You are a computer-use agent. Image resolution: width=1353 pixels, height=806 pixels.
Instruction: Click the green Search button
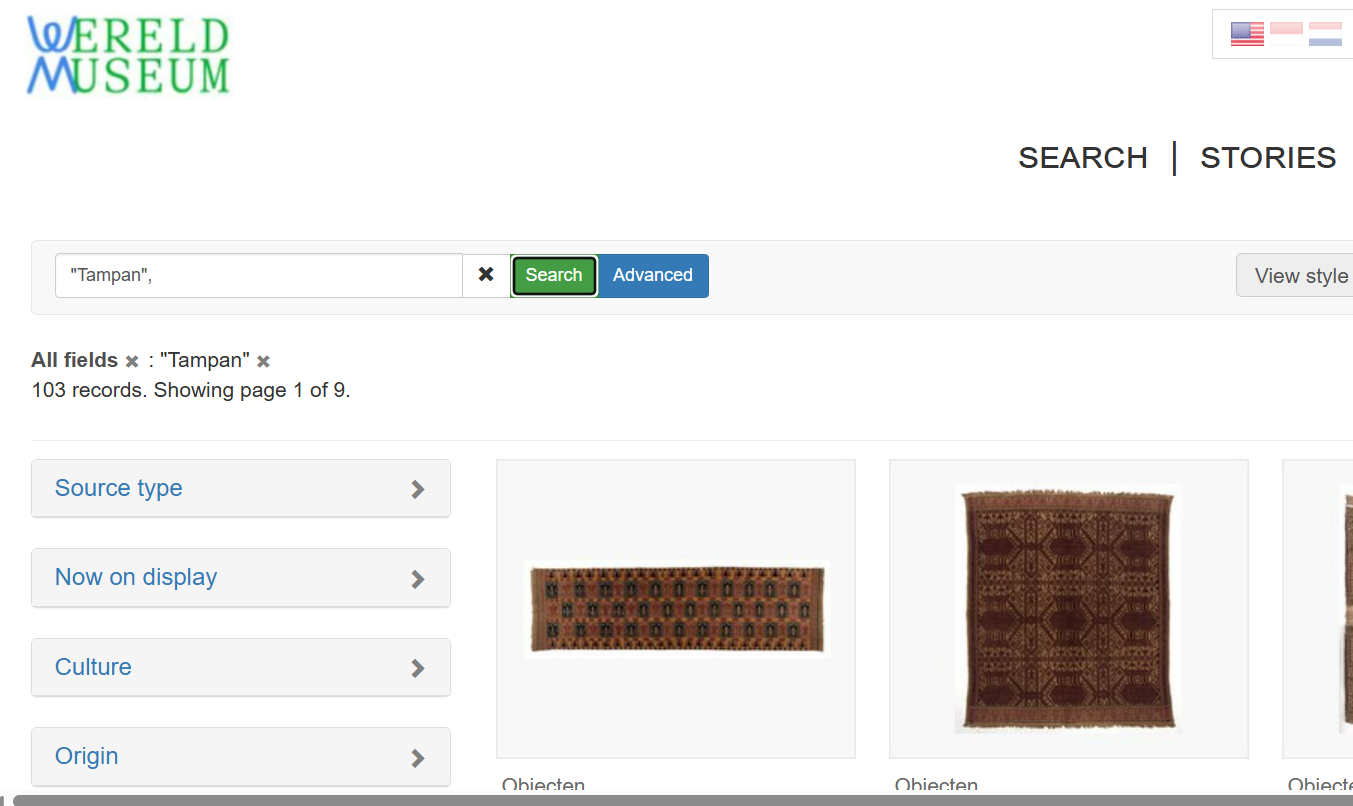tap(554, 275)
